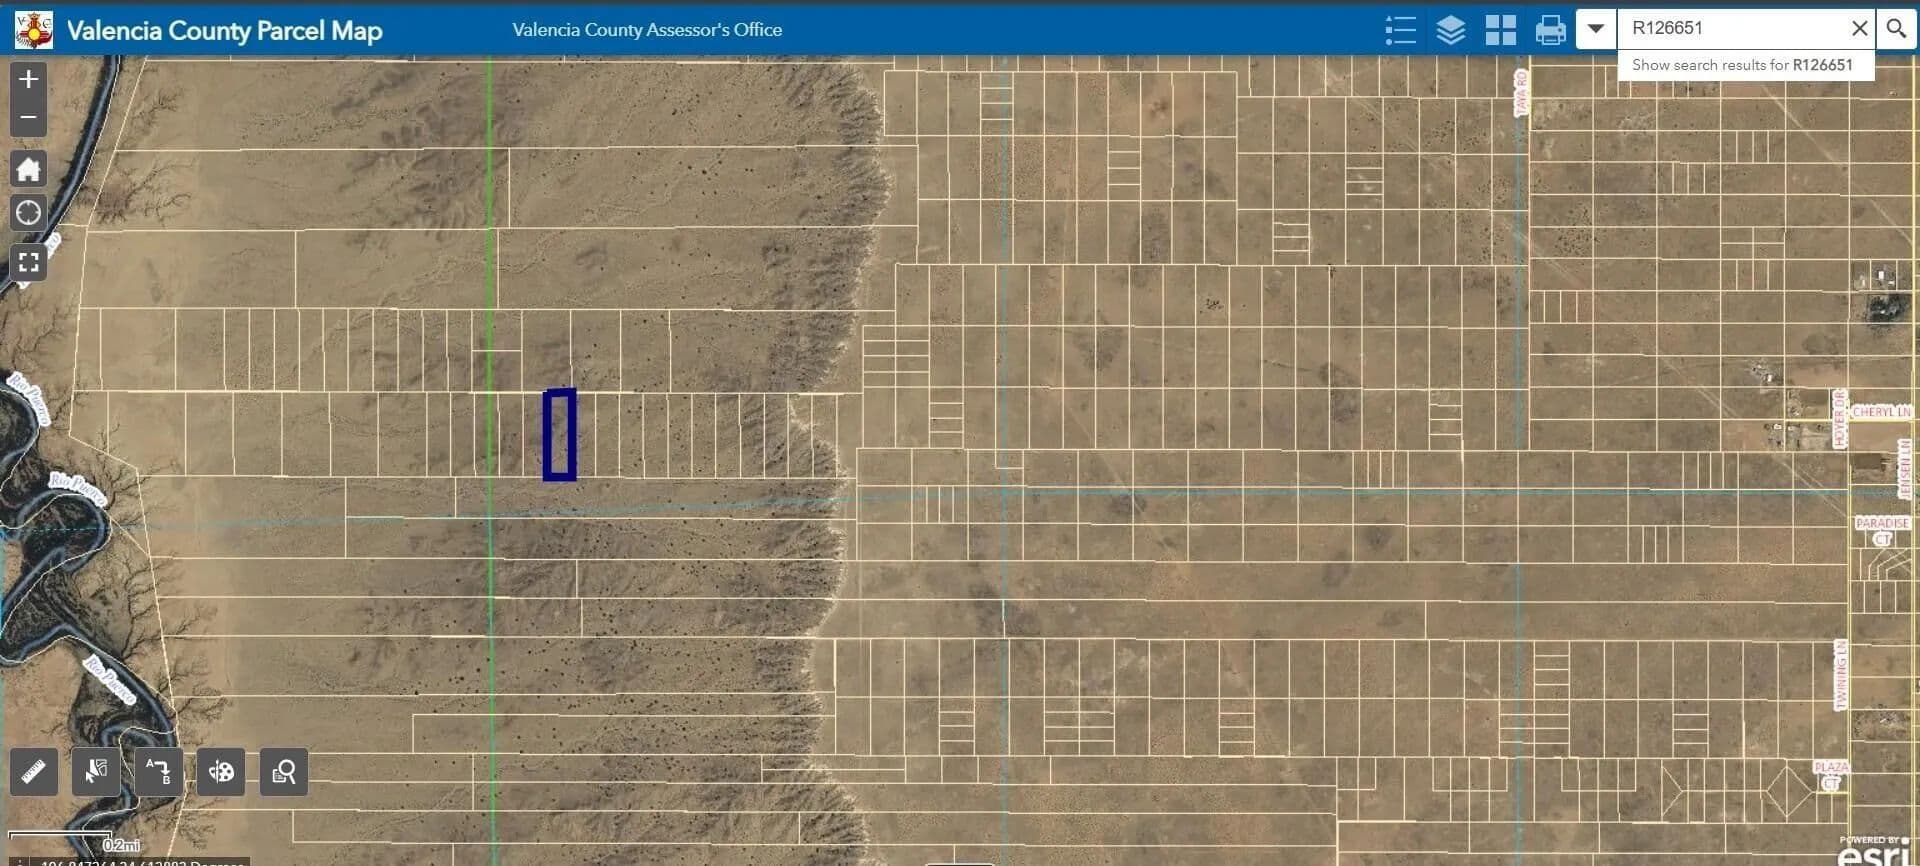Run the search with magnifier button

(1896, 28)
